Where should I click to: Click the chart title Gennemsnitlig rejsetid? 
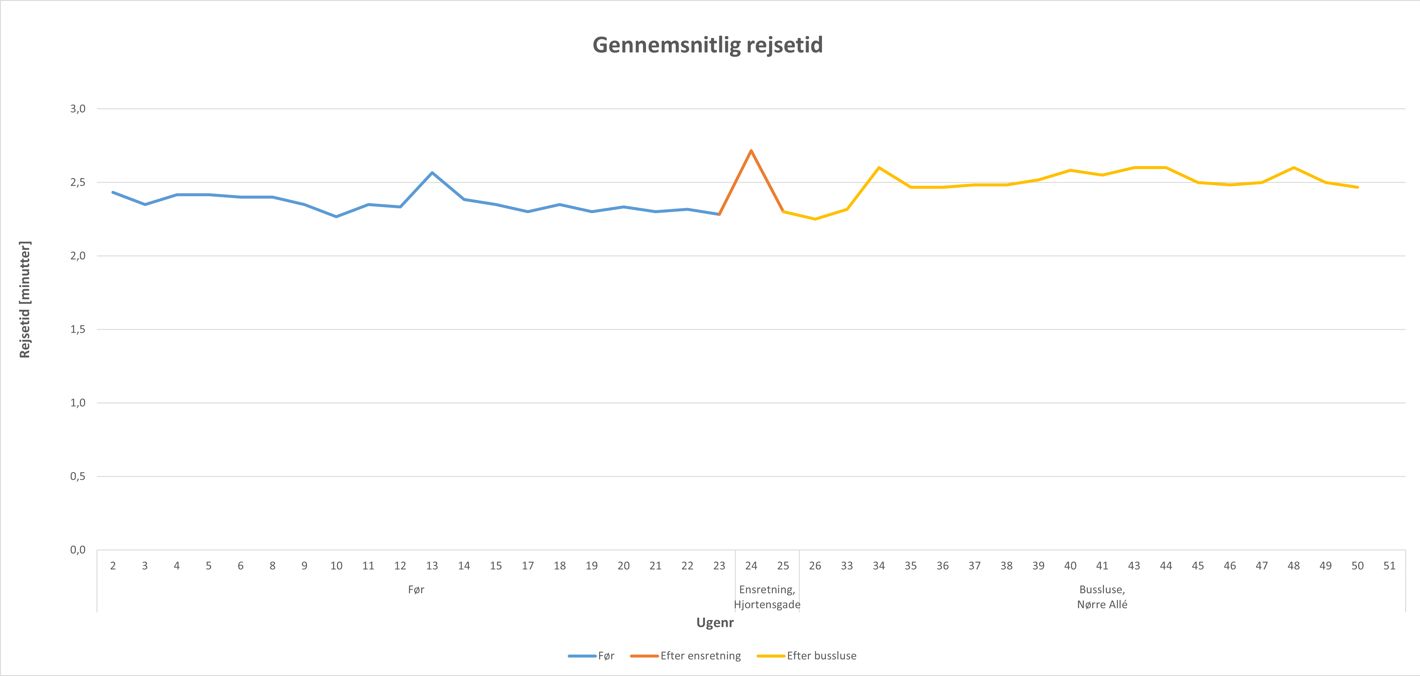[x=708, y=45]
